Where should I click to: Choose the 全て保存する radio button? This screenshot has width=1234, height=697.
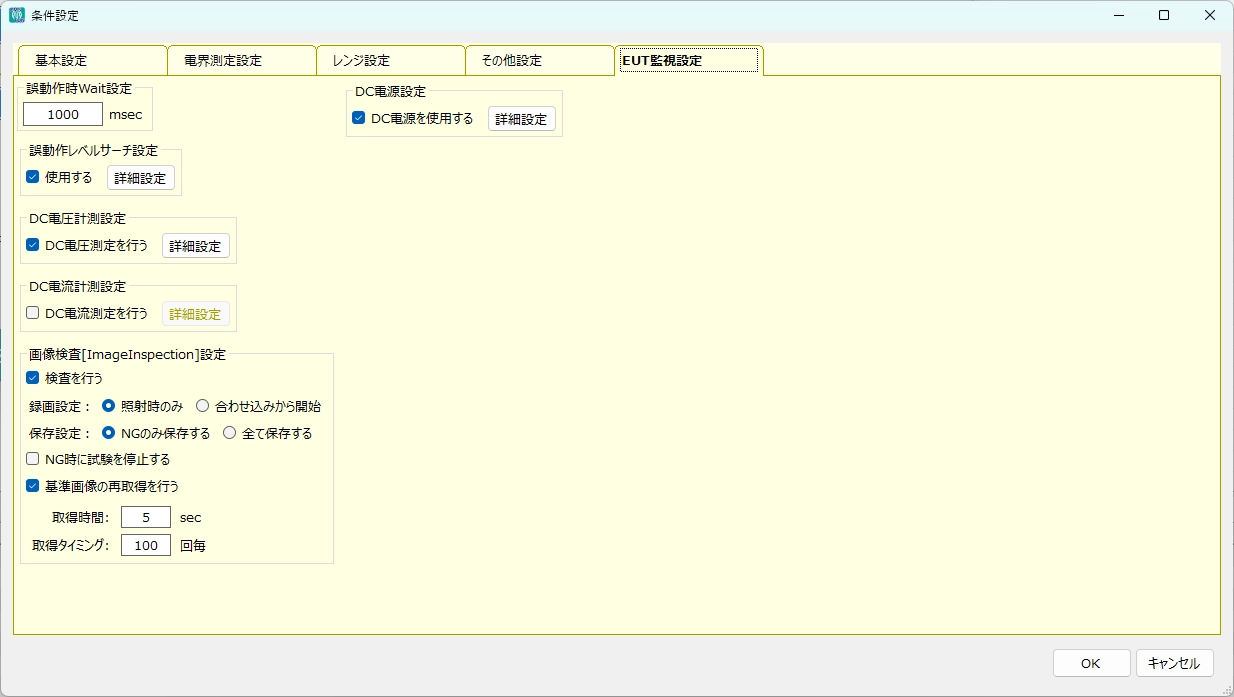230,433
